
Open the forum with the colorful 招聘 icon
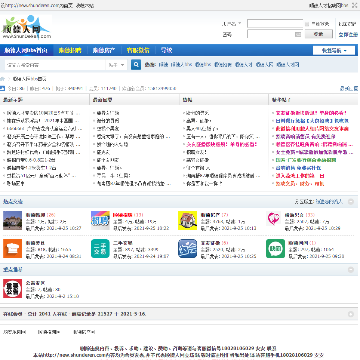tap(100, 220)
